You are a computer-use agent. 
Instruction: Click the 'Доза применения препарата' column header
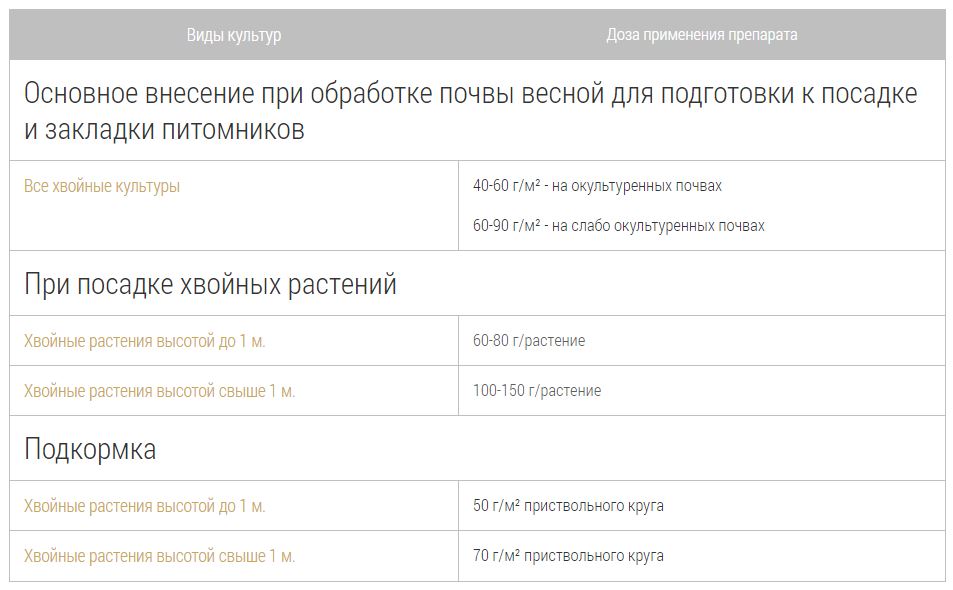point(701,35)
